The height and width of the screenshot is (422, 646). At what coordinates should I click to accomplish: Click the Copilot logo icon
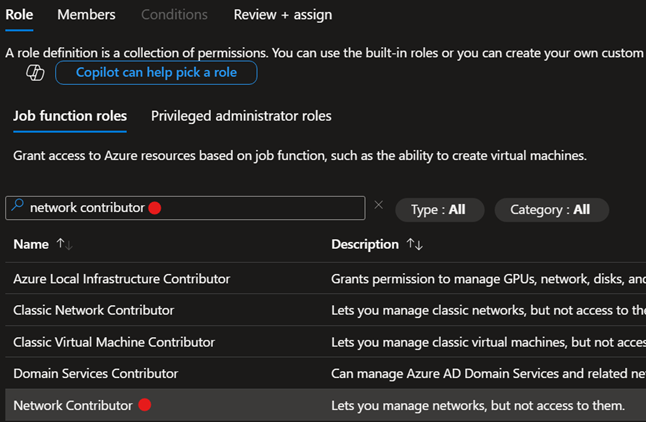coord(35,73)
